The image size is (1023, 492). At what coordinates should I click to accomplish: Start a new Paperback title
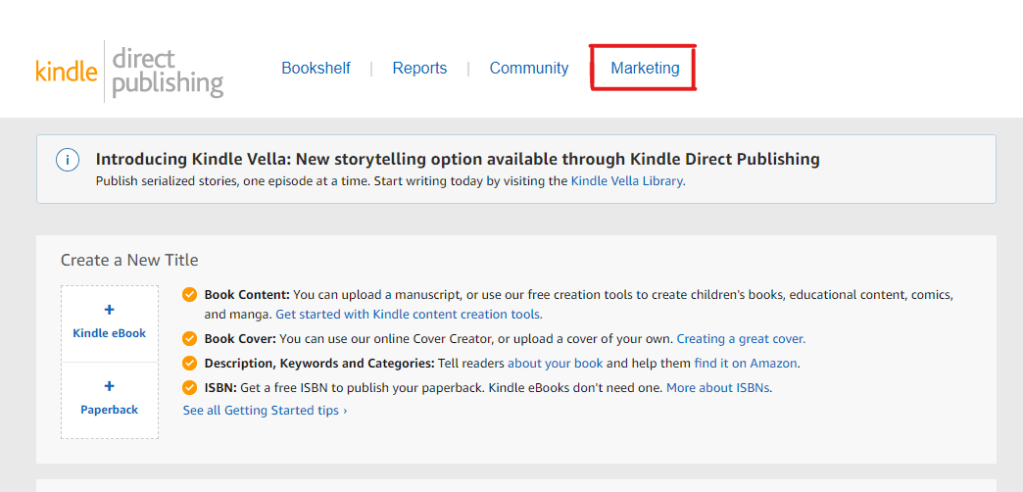(x=109, y=399)
